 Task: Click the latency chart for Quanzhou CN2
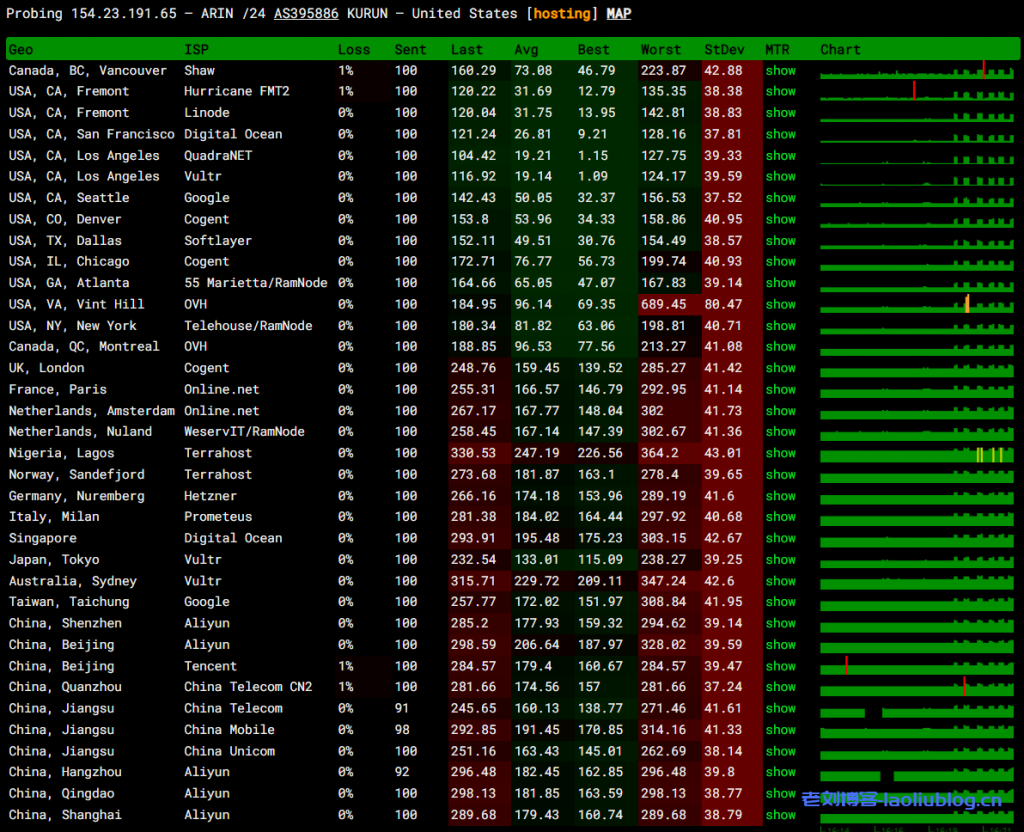(x=917, y=688)
